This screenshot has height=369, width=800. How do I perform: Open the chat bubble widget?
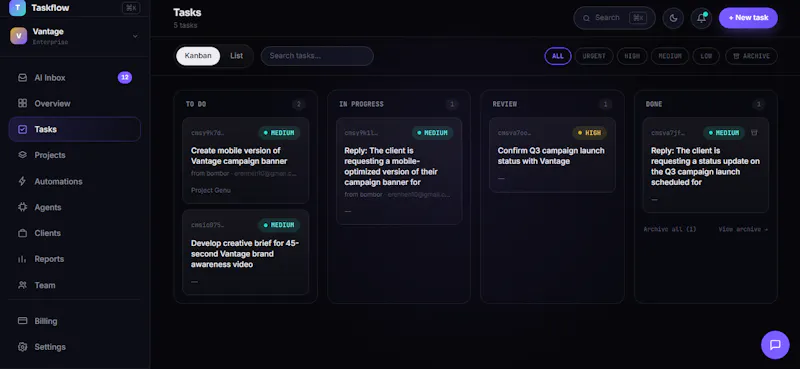[775, 345]
